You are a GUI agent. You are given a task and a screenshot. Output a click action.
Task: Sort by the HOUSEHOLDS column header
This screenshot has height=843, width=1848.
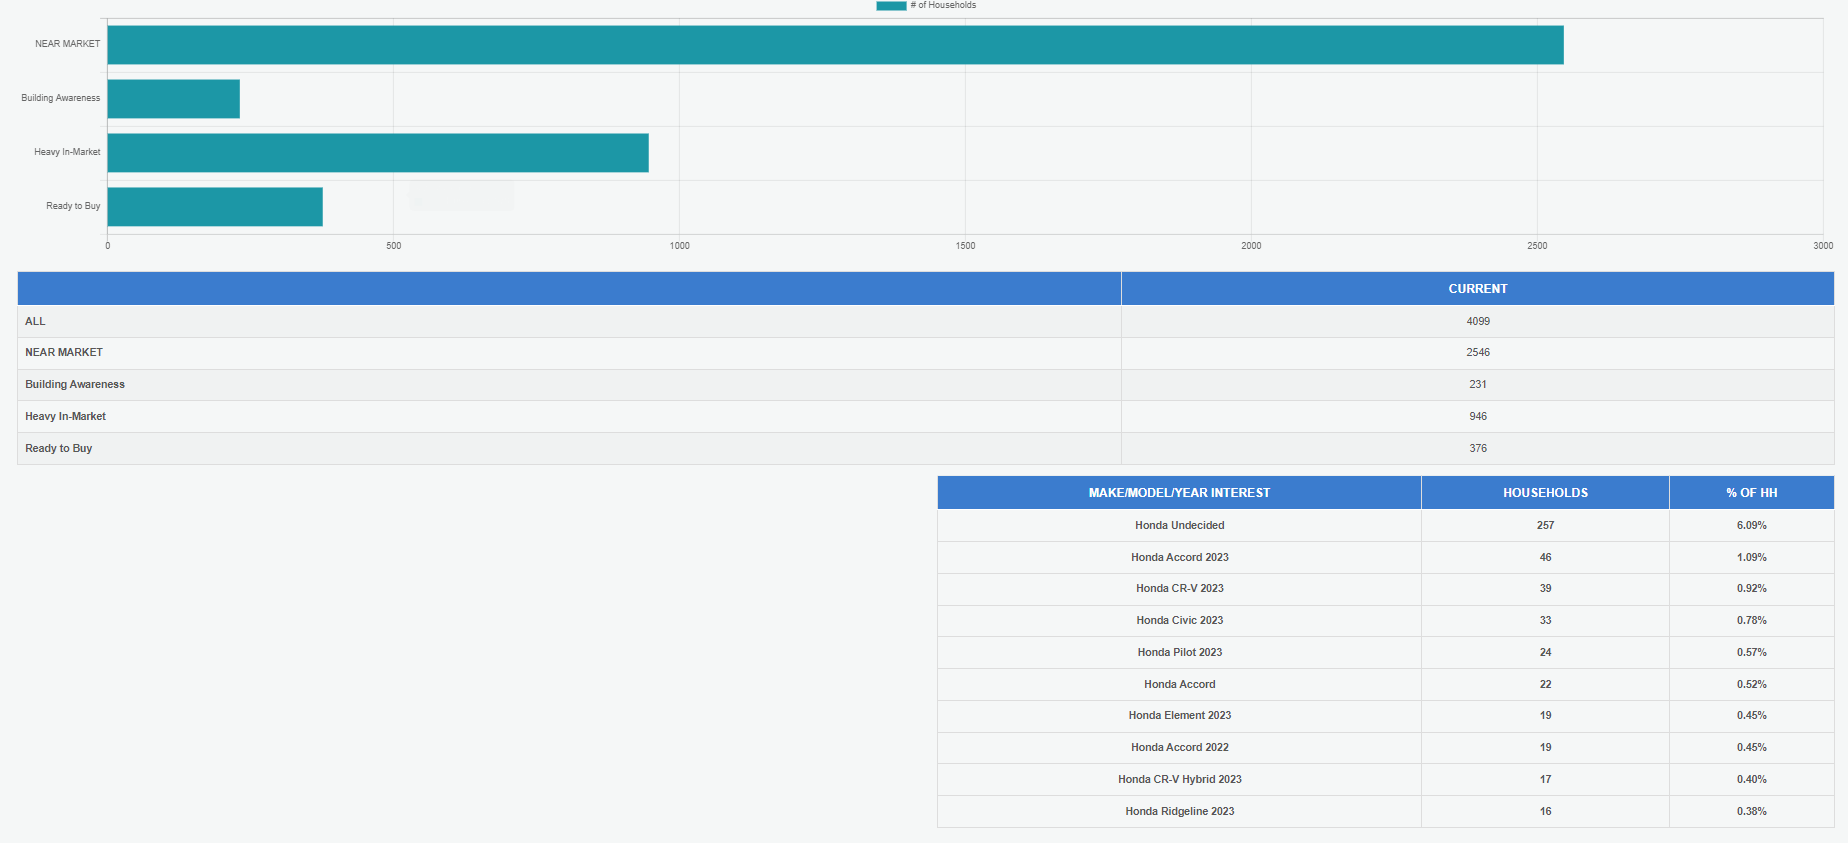click(1545, 493)
